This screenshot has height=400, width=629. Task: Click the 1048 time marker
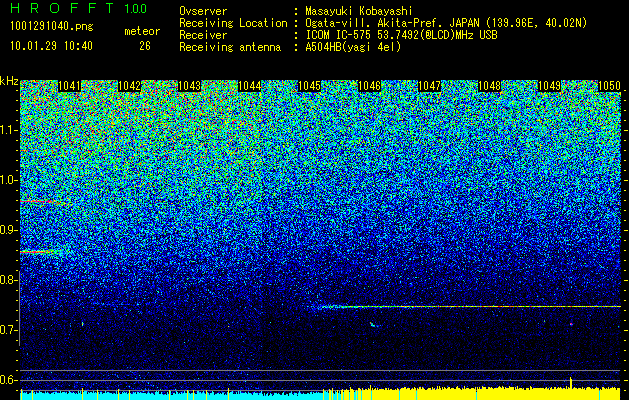click(490, 86)
